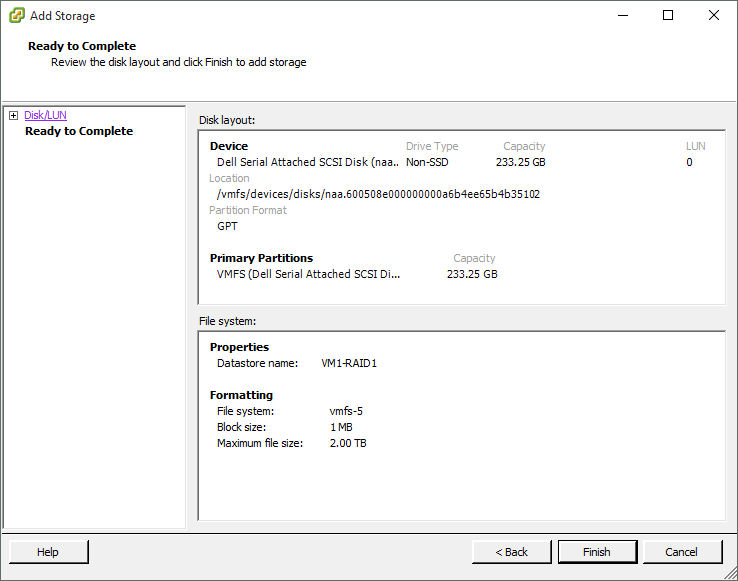Cancel the Add Storage wizard

pos(681,552)
